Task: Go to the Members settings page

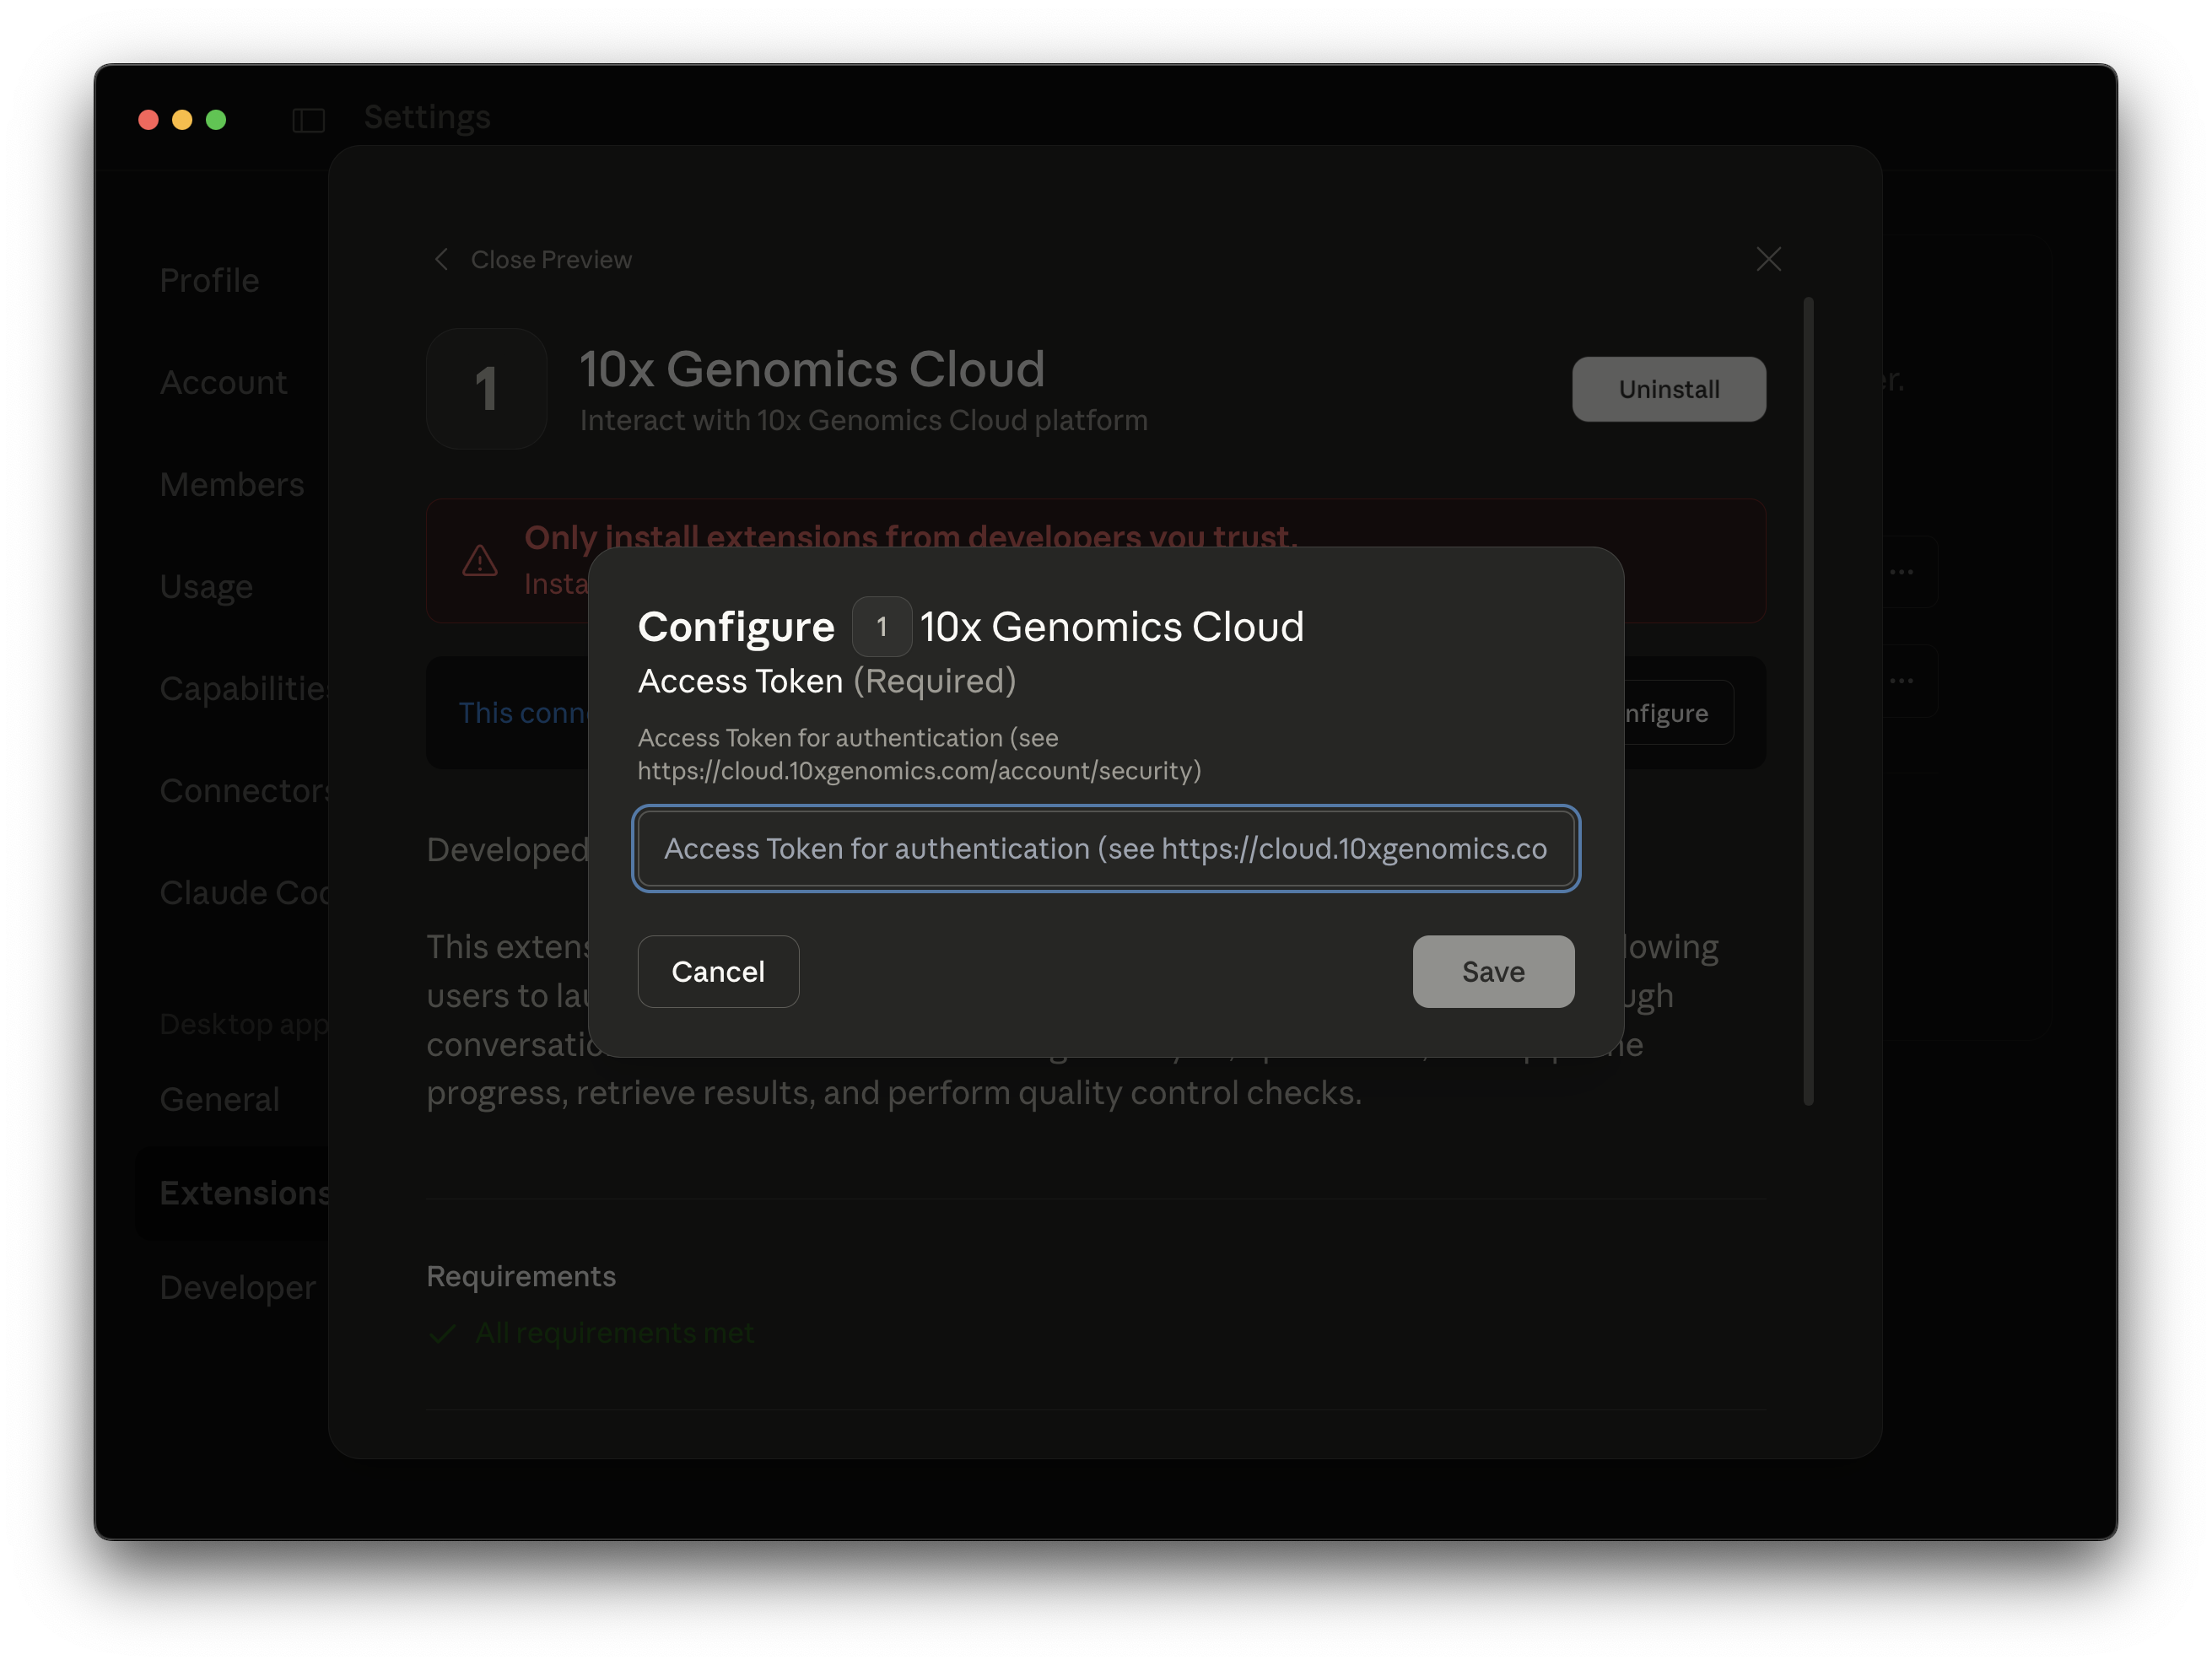Action: (232, 484)
